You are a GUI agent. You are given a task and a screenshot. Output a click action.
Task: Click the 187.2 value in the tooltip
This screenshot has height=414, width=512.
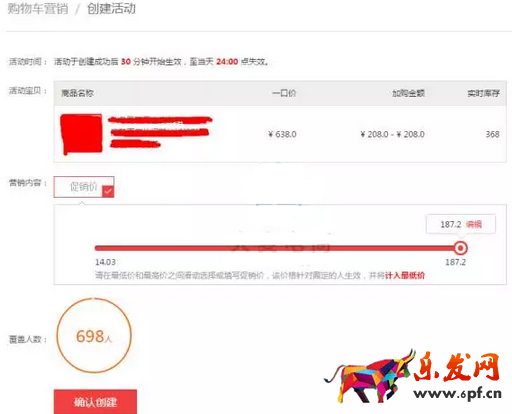click(x=451, y=224)
